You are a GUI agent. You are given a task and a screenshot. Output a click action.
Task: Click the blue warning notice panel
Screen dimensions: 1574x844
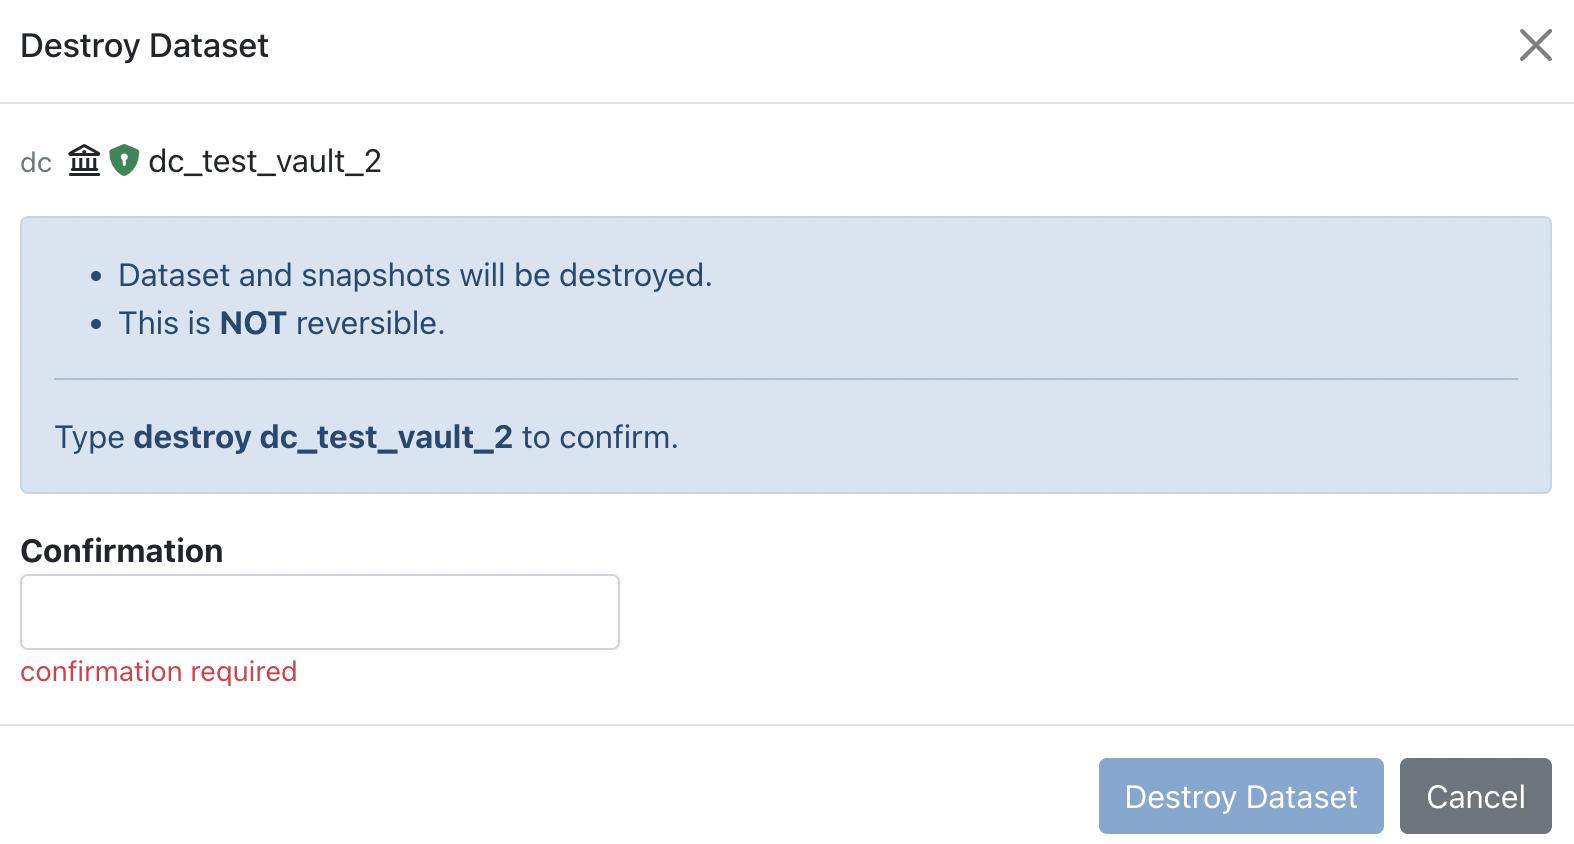click(786, 352)
